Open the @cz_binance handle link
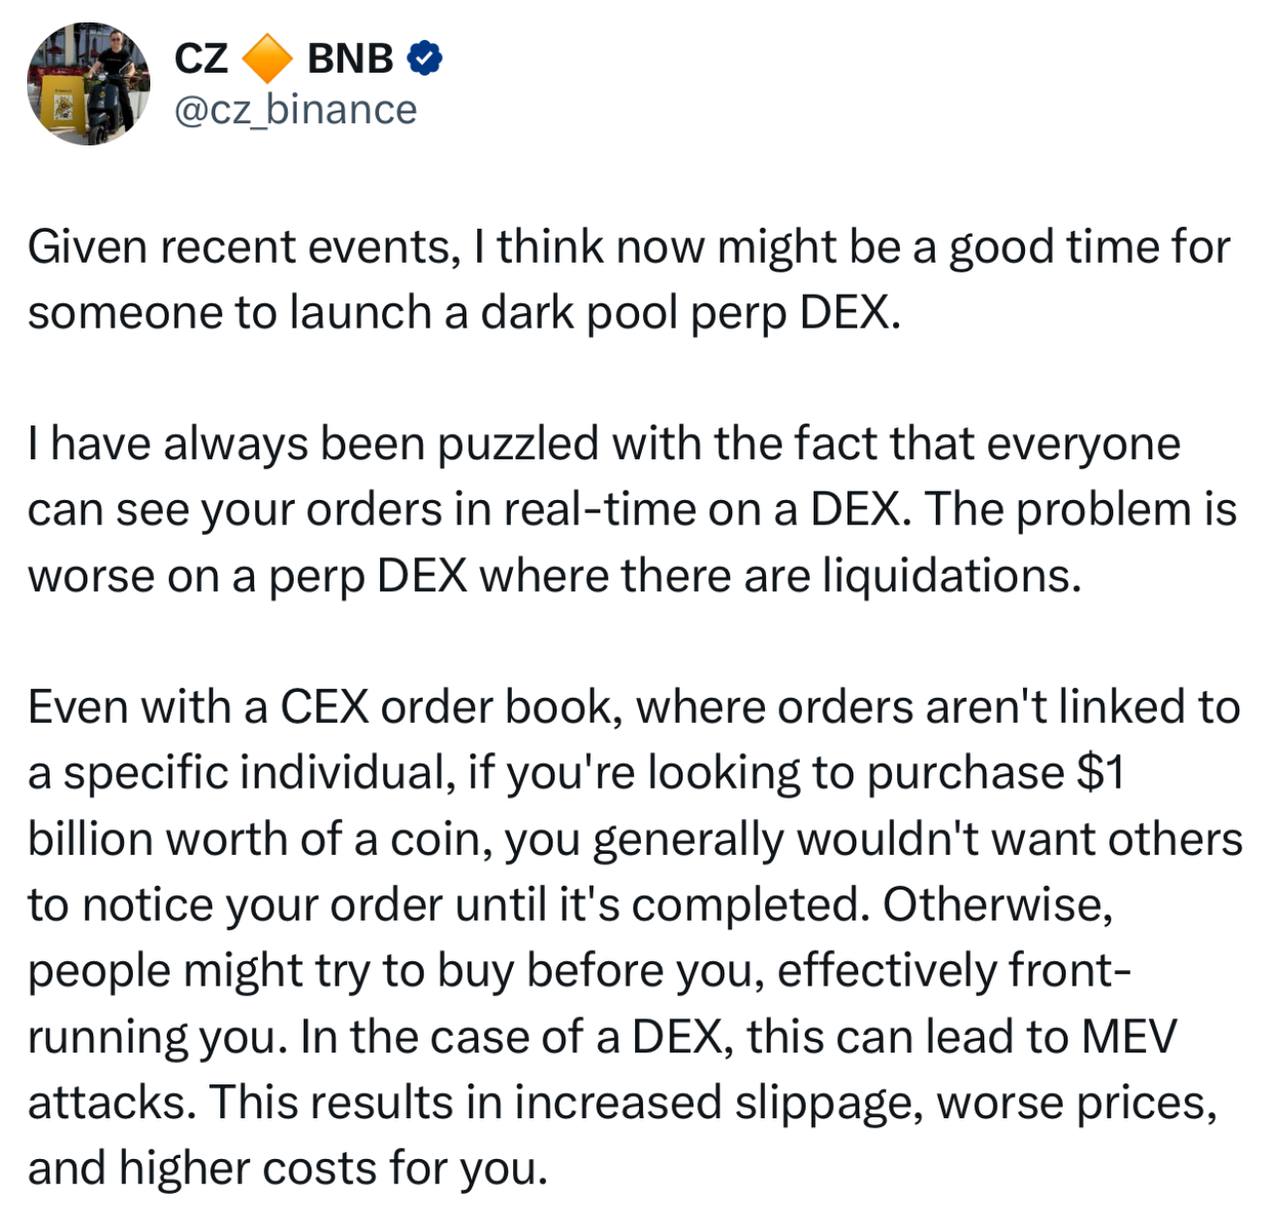Image resolution: width=1280 pixels, height=1231 pixels. (x=295, y=109)
